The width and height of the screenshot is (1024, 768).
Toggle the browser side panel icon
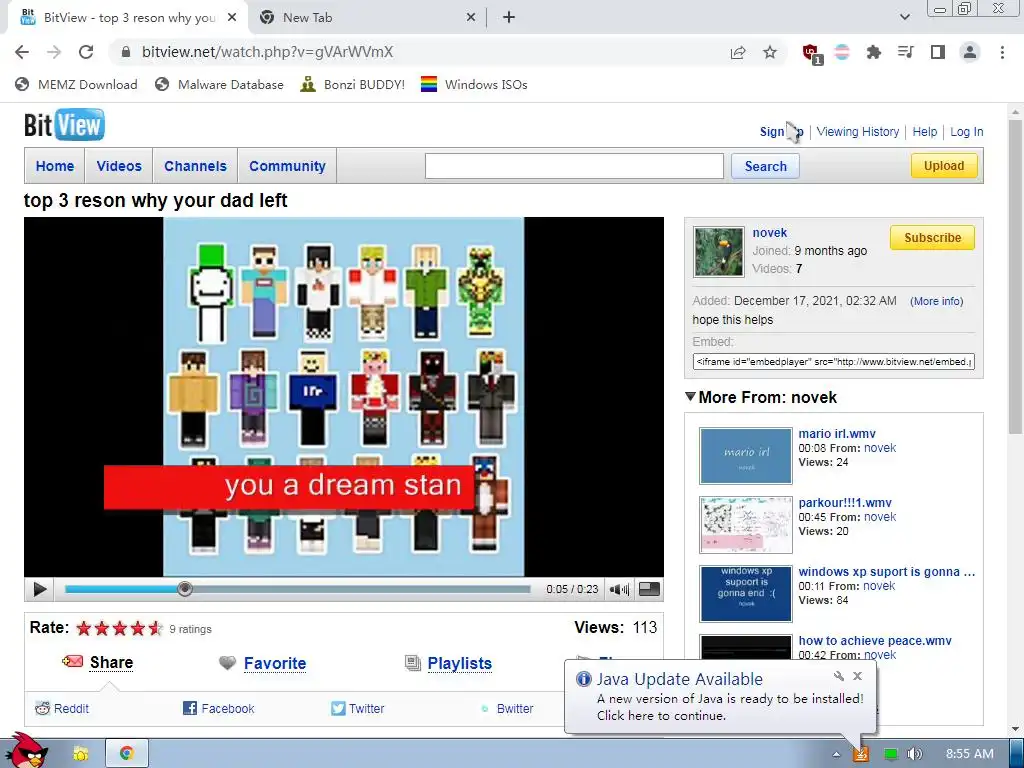(938, 52)
